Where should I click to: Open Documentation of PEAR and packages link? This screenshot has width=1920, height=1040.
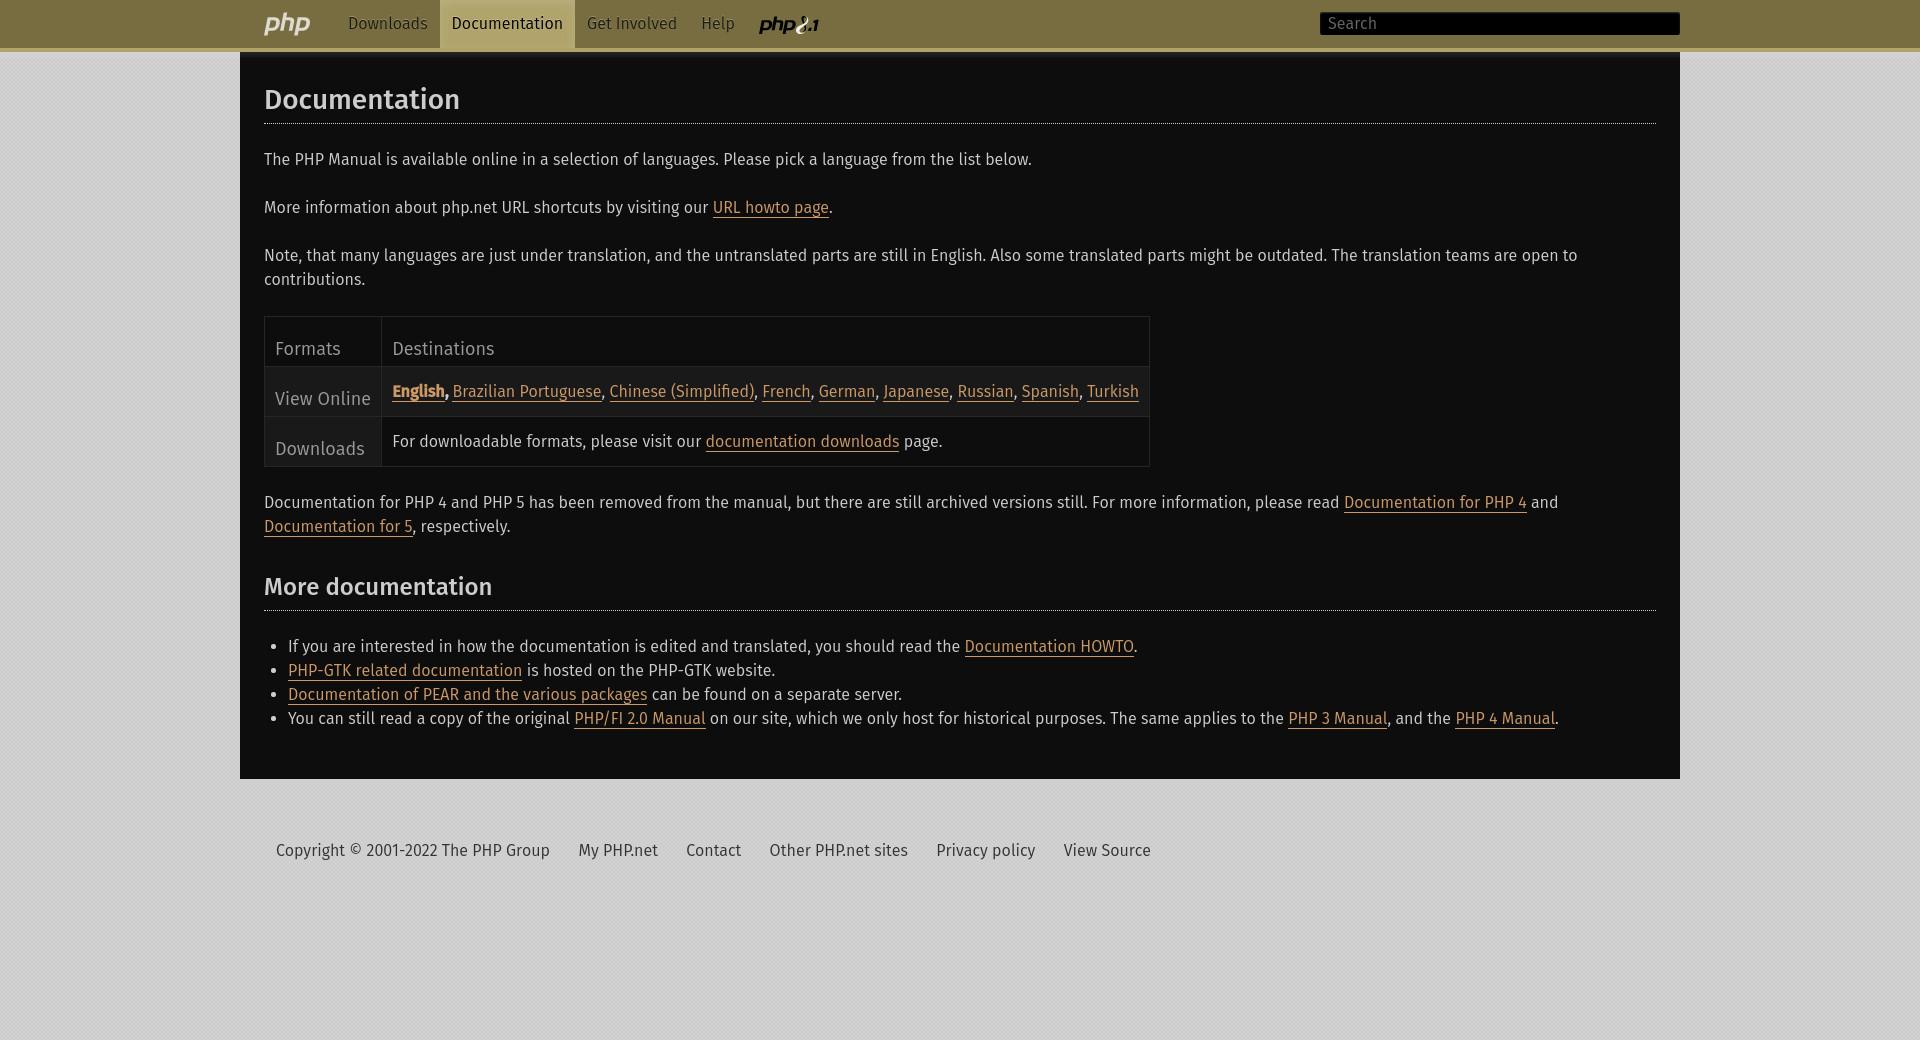467,695
